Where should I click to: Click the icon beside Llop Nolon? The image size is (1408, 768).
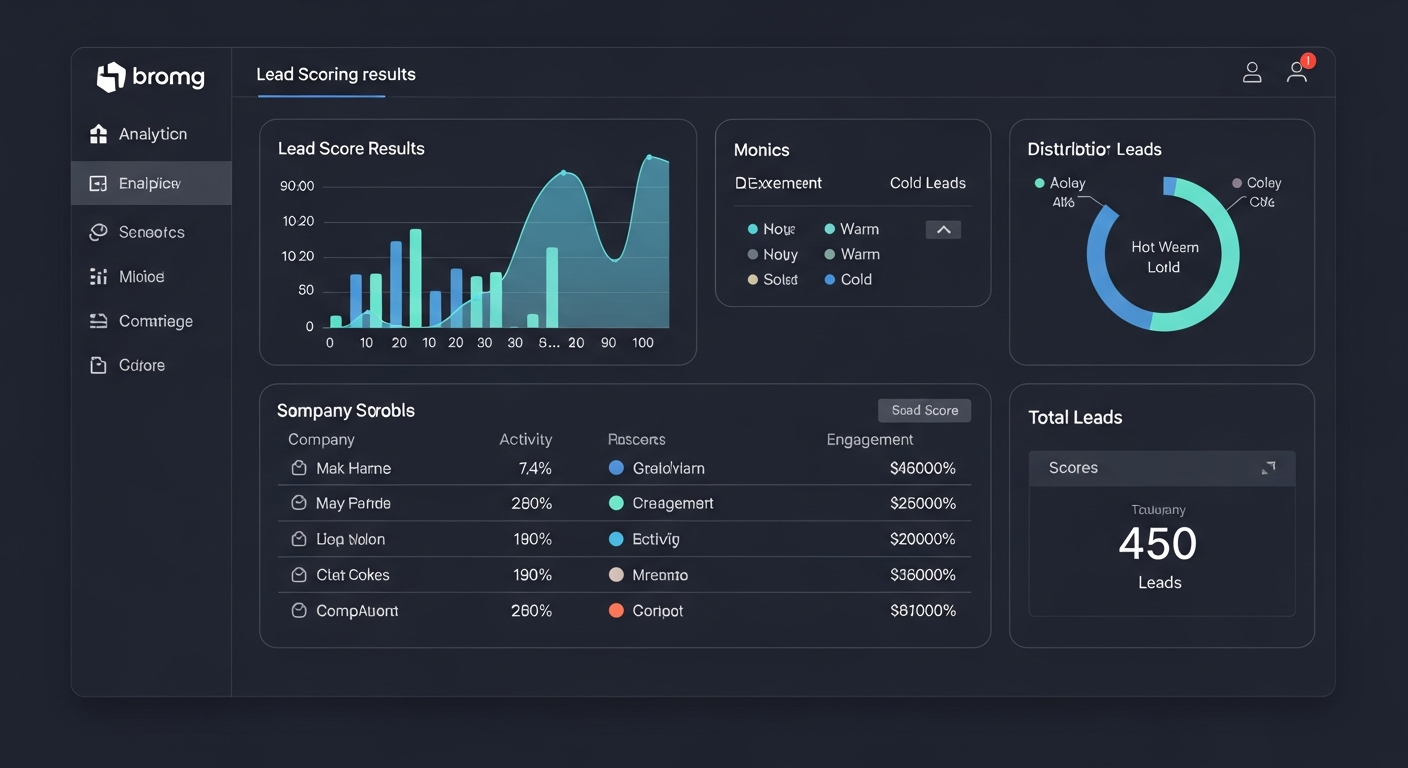coord(298,539)
